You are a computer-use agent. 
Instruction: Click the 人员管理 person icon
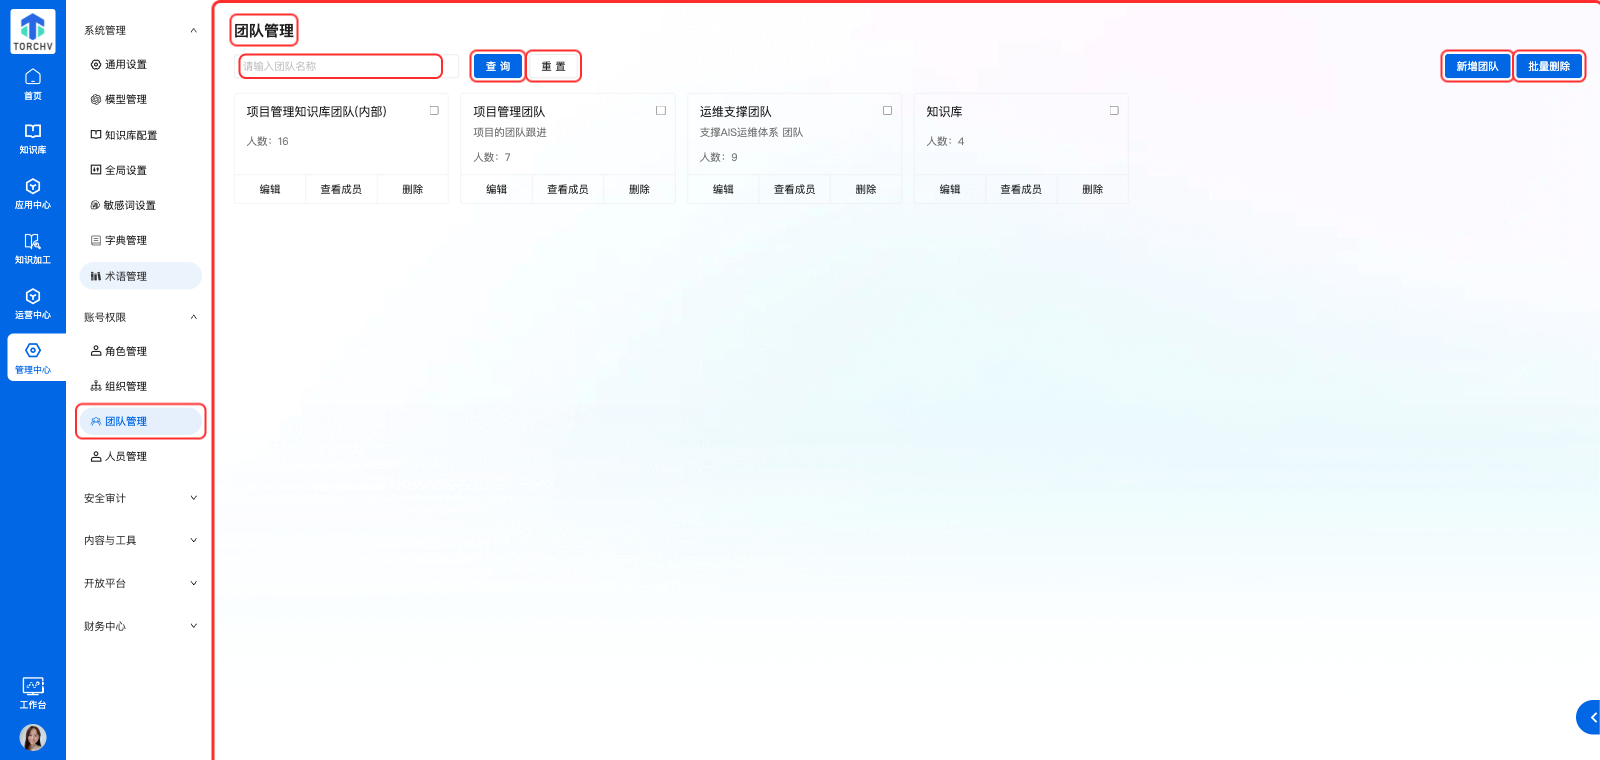(96, 456)
